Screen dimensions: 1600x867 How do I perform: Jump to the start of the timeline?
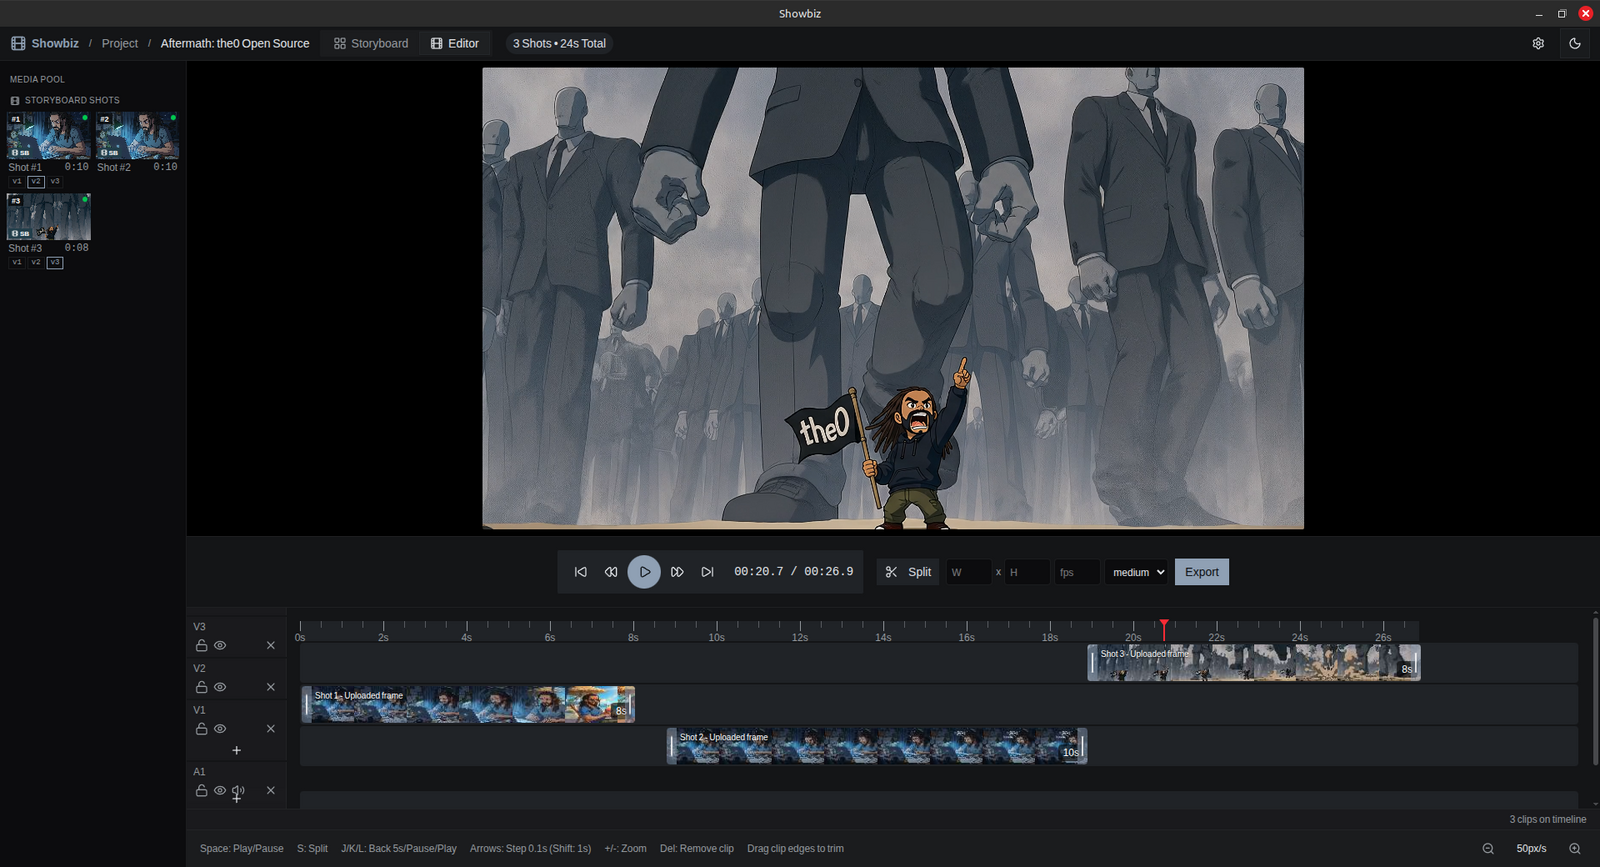[581, 572]
